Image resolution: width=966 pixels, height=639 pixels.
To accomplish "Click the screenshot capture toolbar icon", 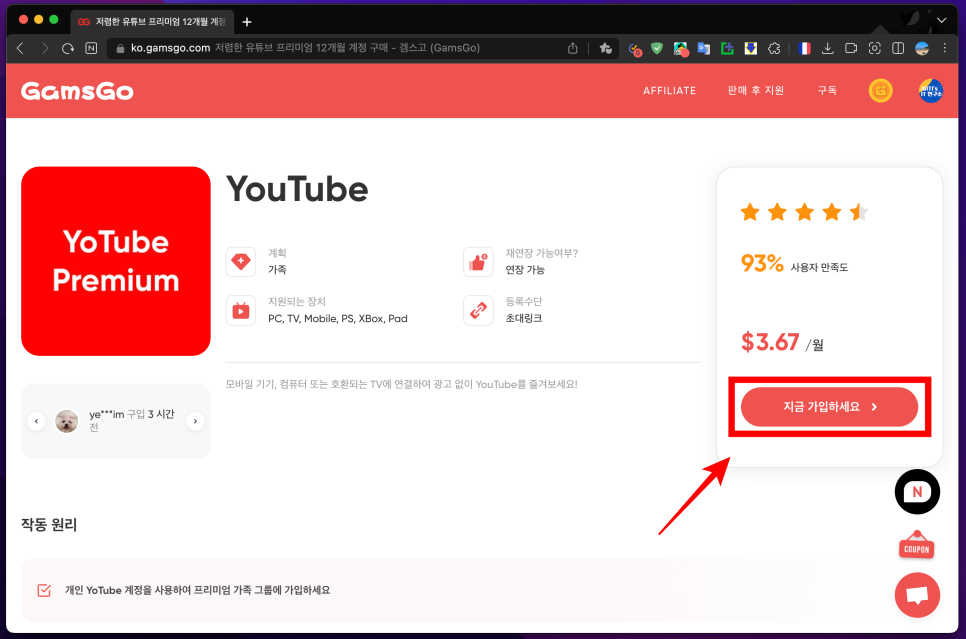I will coord(874,48).
